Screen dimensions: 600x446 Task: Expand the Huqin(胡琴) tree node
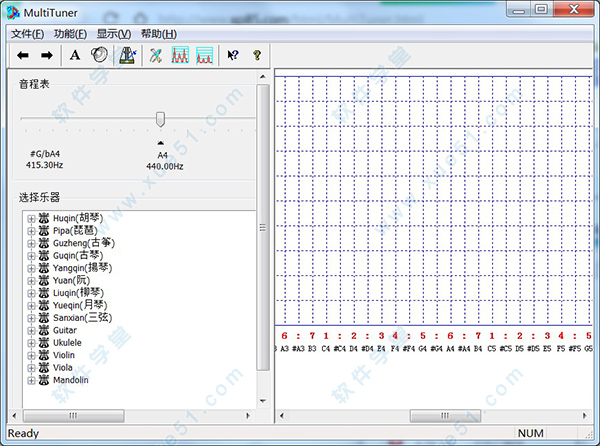[x=31, y=219]
